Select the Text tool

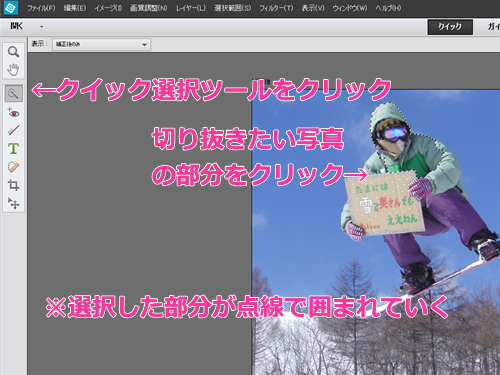point(13,148)
